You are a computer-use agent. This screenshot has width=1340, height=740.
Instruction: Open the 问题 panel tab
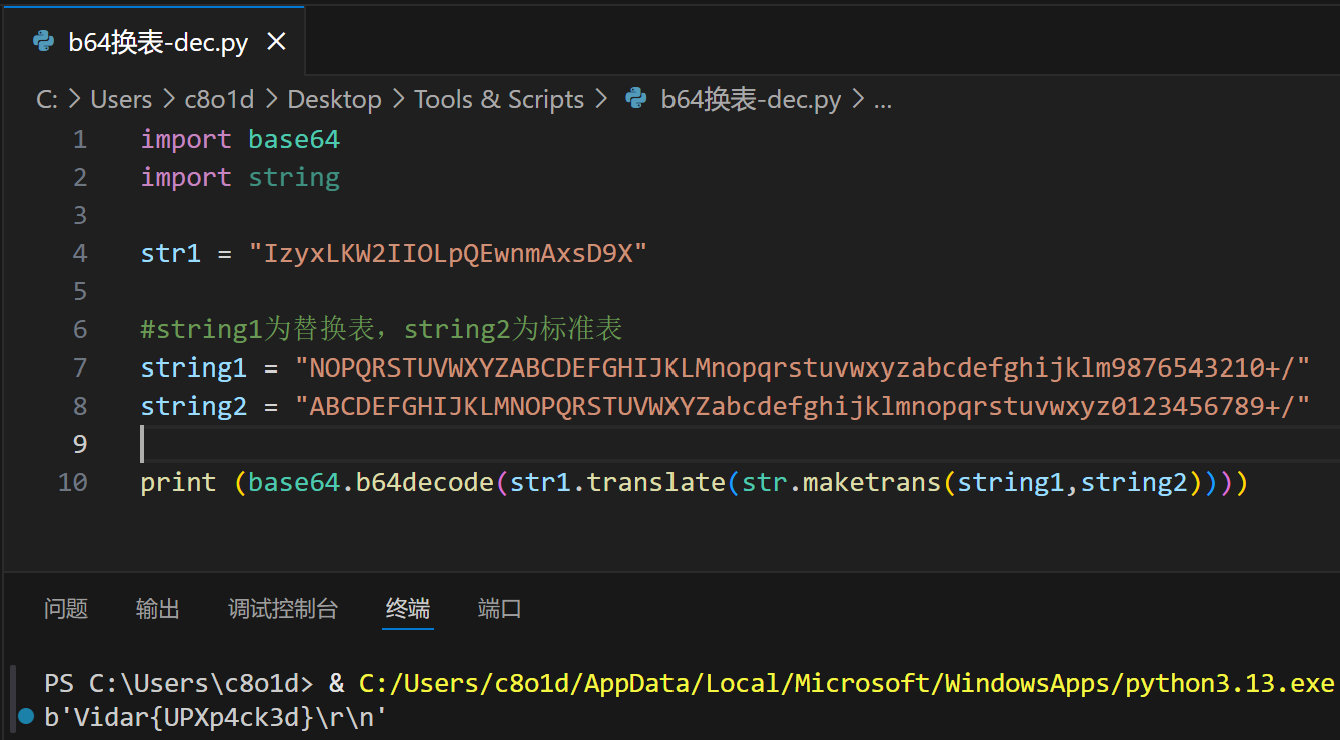66,608
